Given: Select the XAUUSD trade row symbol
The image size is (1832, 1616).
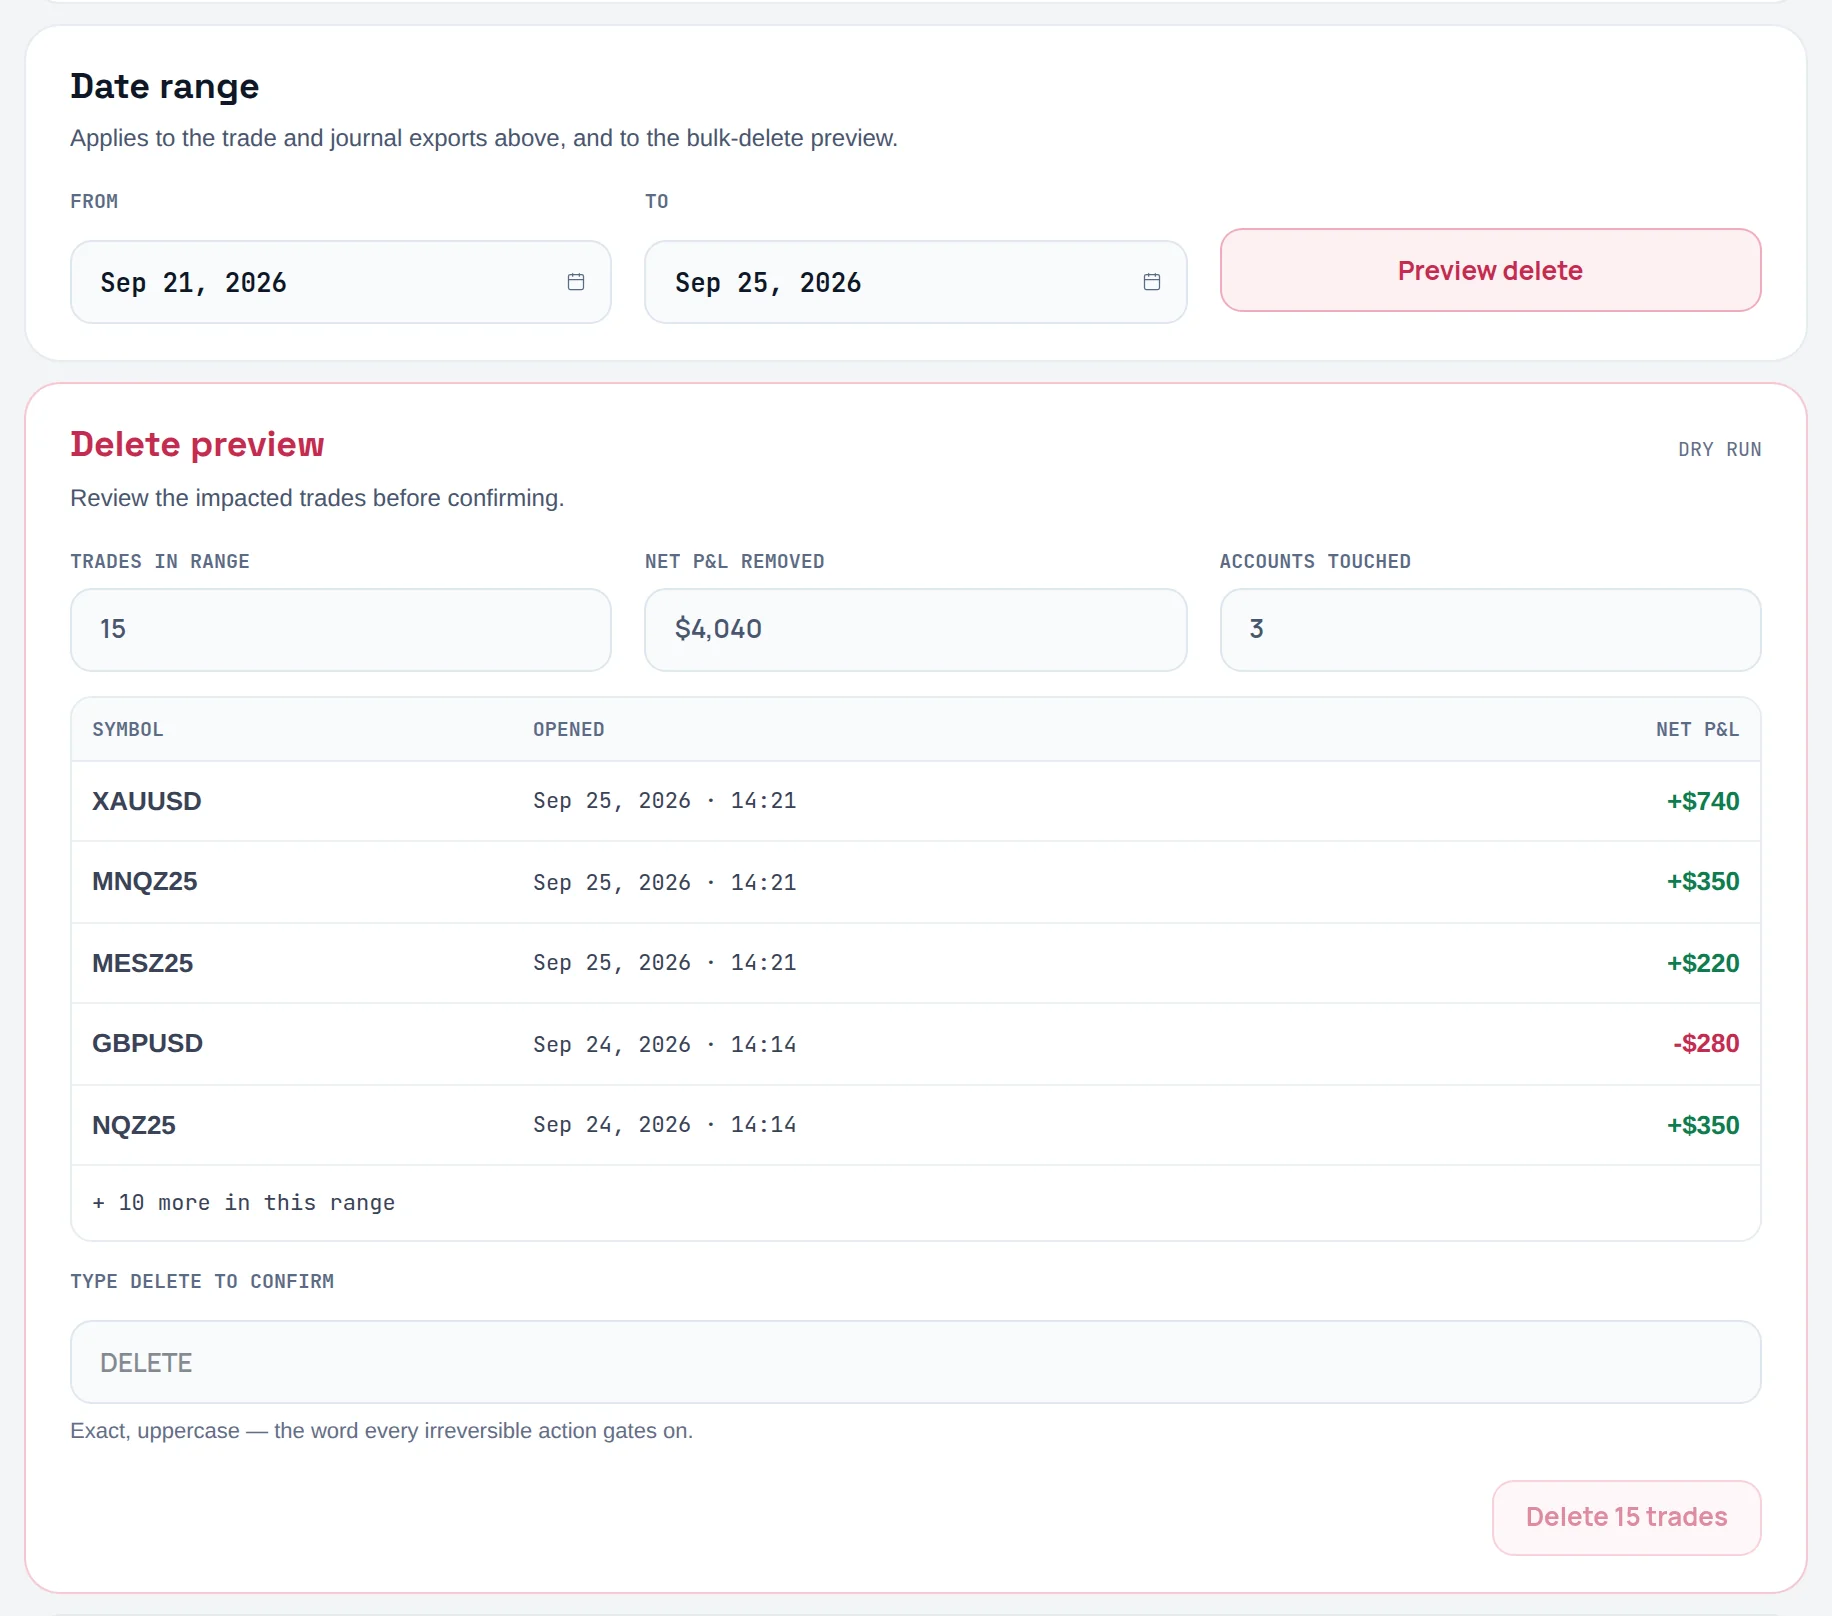Looking at the screenshot, I should coord(147,801).
